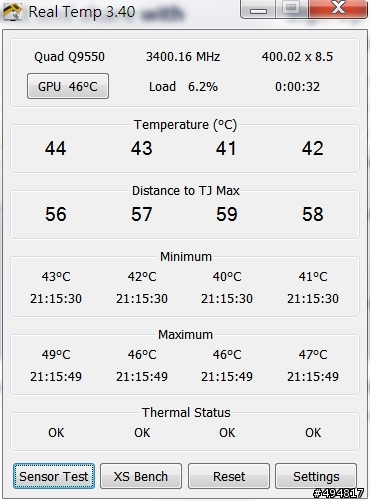370x501 pixels.
Task: Click the 400.02 x 8.5 multiplier readout
Action: click(297, 57)
